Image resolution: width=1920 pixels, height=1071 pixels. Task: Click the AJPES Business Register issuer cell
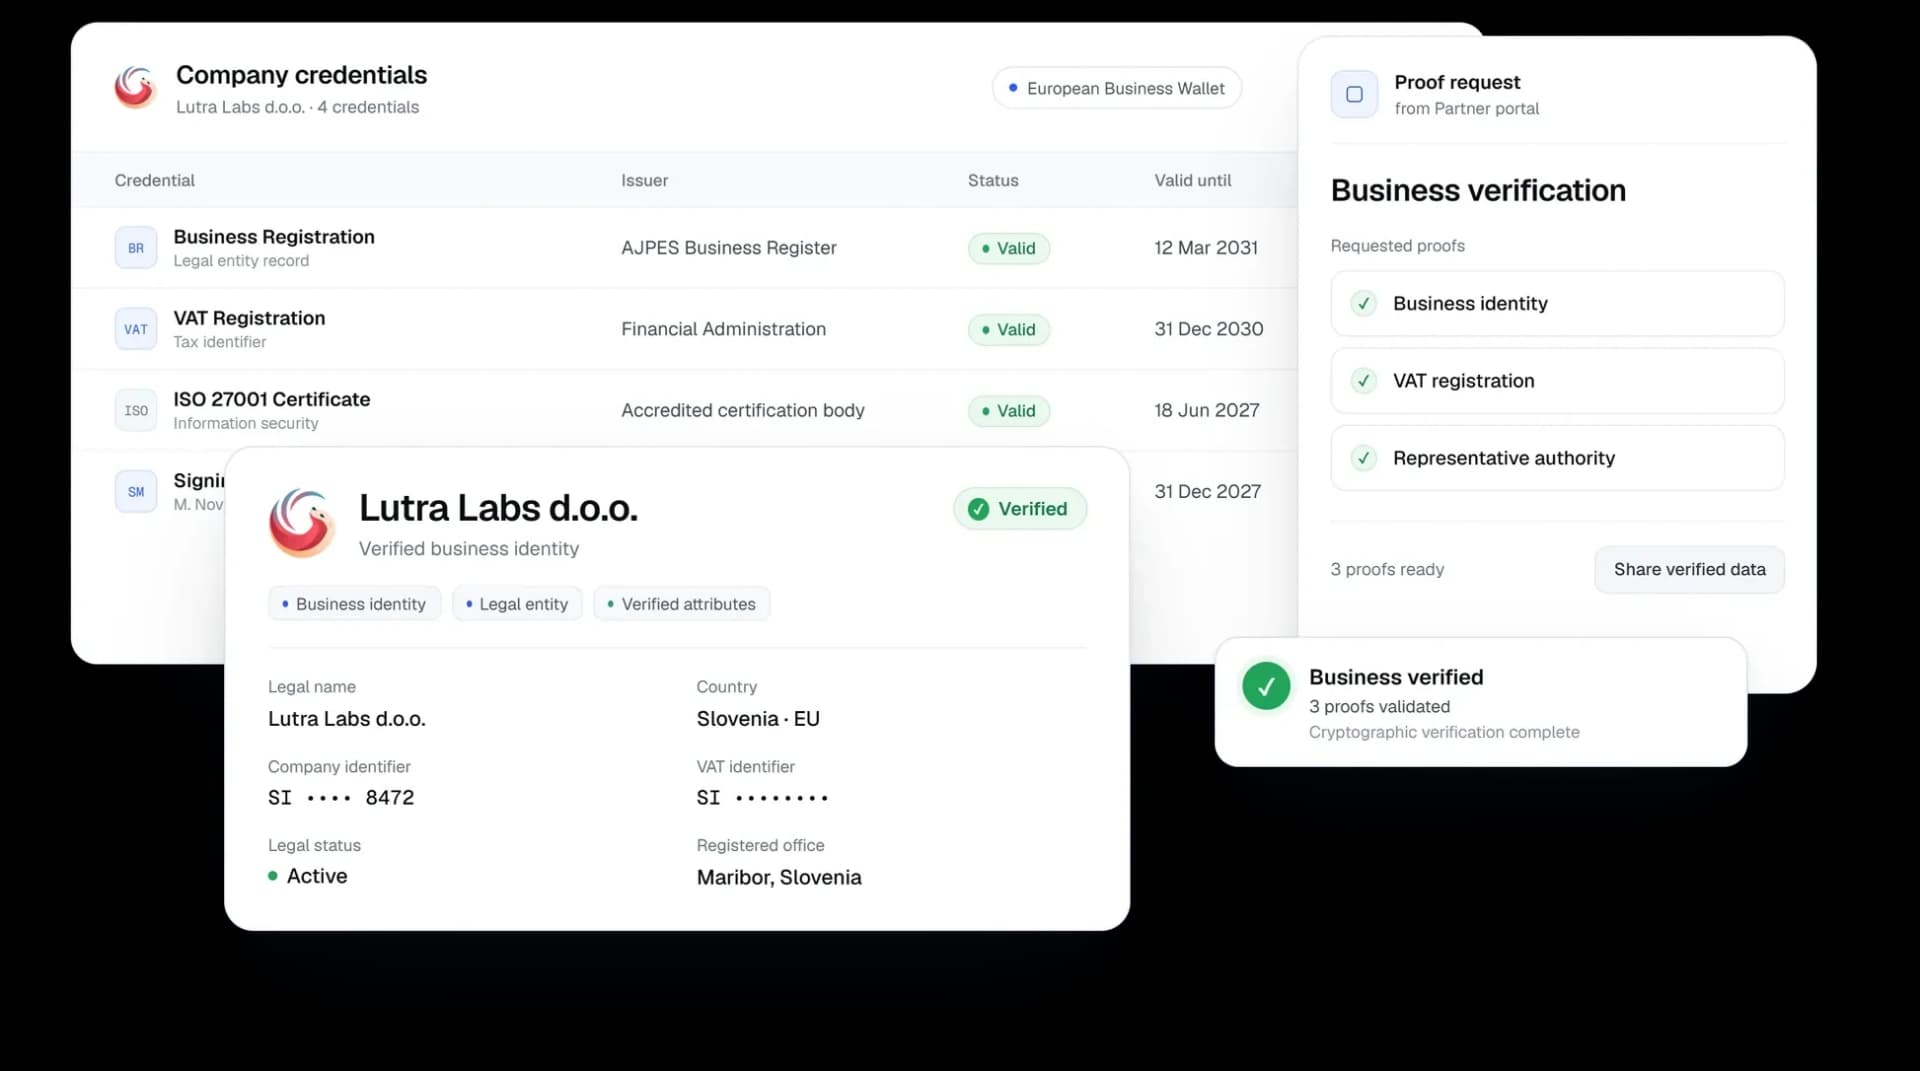[728, 248]
